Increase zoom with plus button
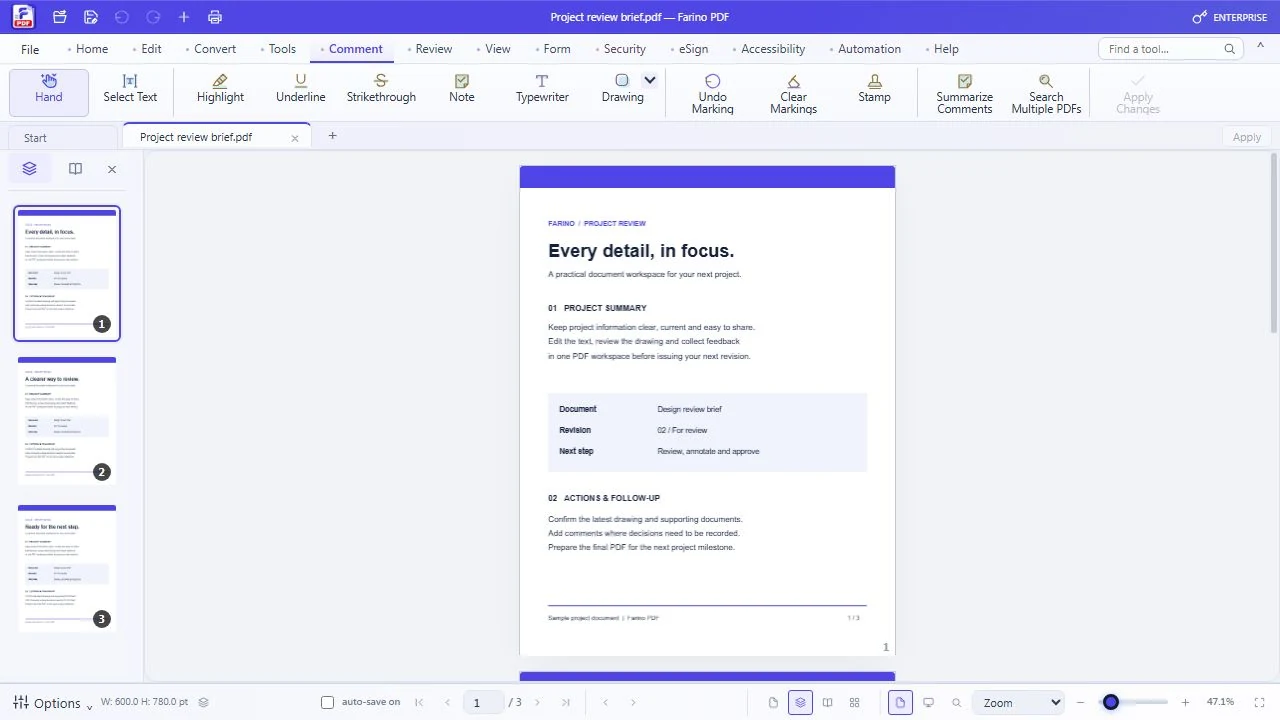1280x720 pixels. 1186,703
